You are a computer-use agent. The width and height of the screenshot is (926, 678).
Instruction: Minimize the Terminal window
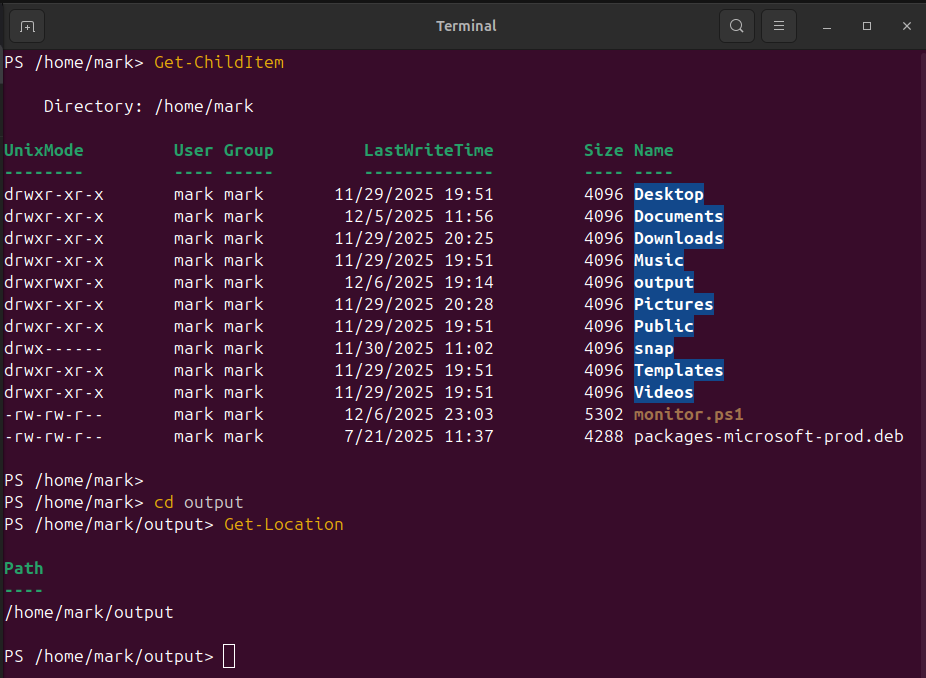tap(827, 26)
